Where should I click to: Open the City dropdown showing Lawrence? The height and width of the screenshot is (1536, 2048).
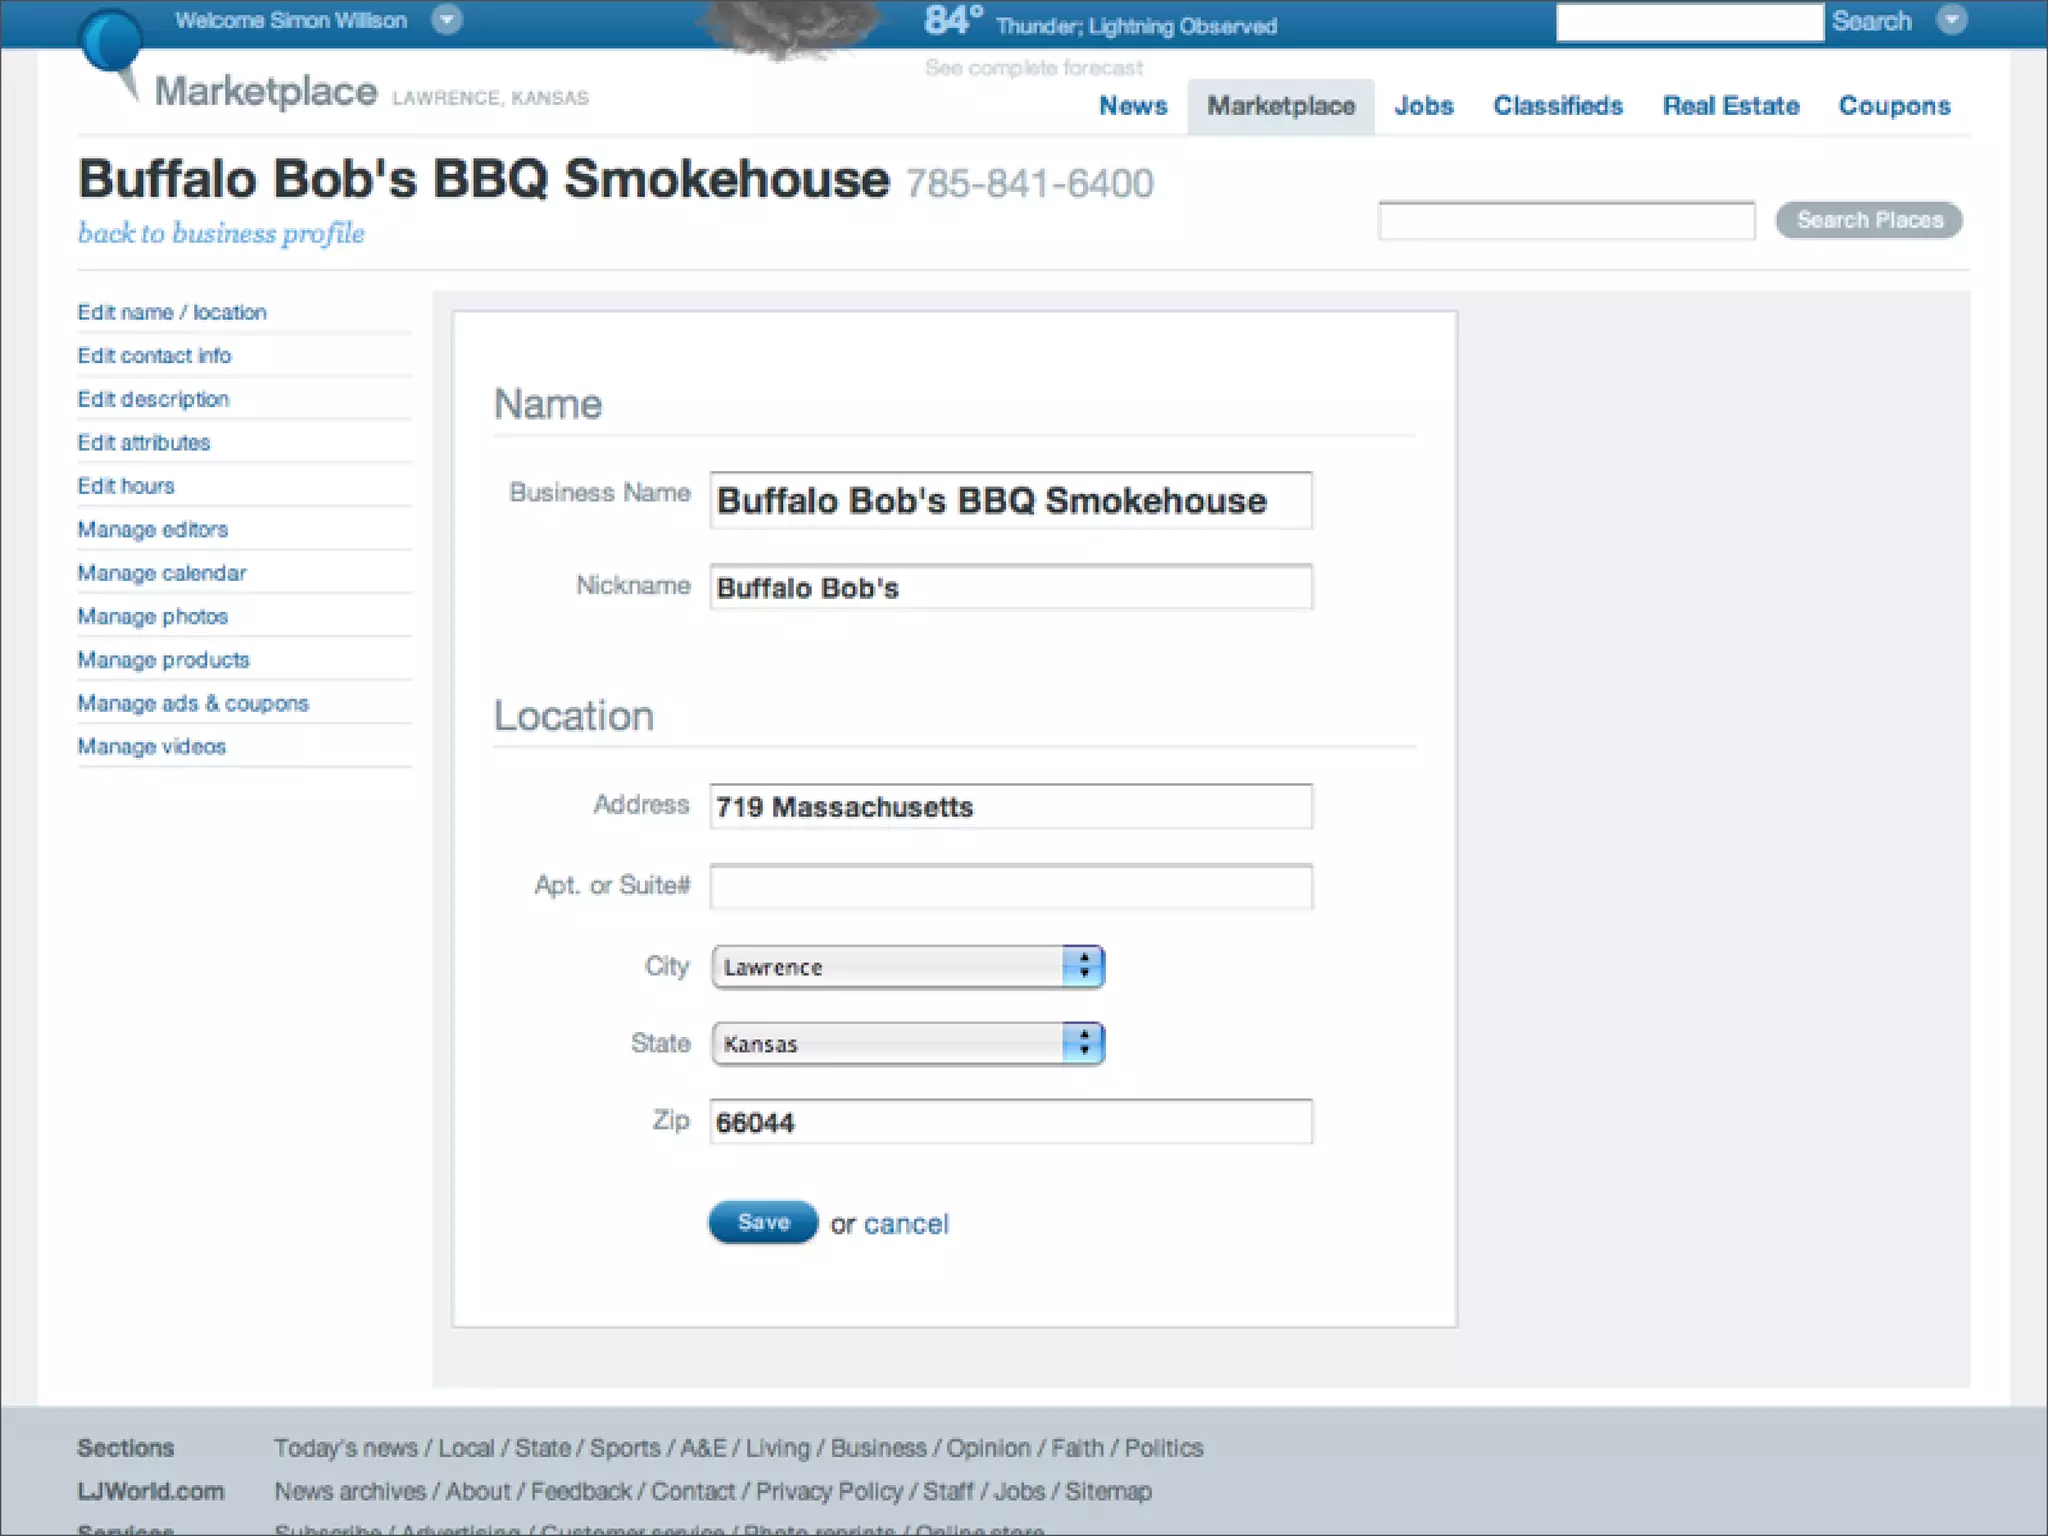907,966
